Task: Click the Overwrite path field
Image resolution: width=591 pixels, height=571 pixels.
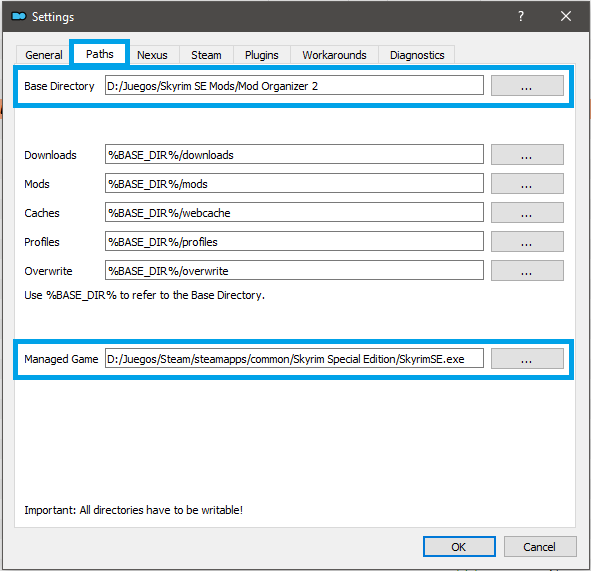Action: (294, 270)
